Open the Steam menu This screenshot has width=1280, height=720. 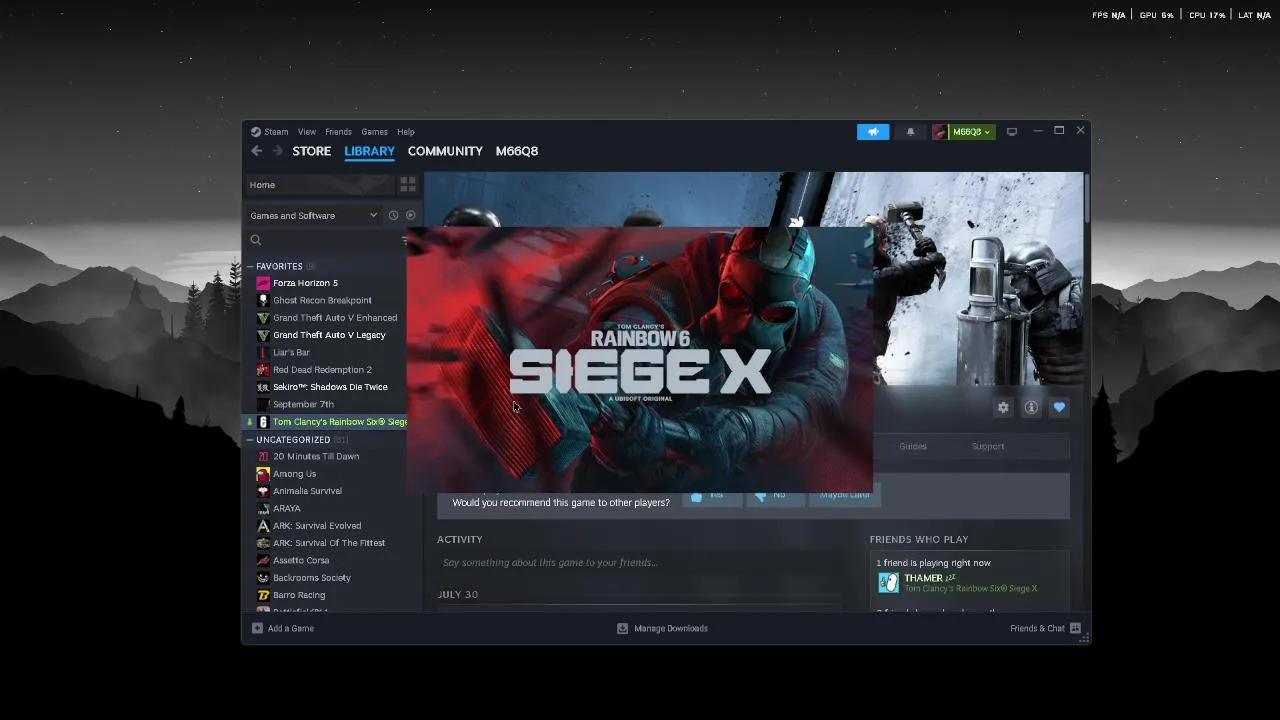point(276,132)
